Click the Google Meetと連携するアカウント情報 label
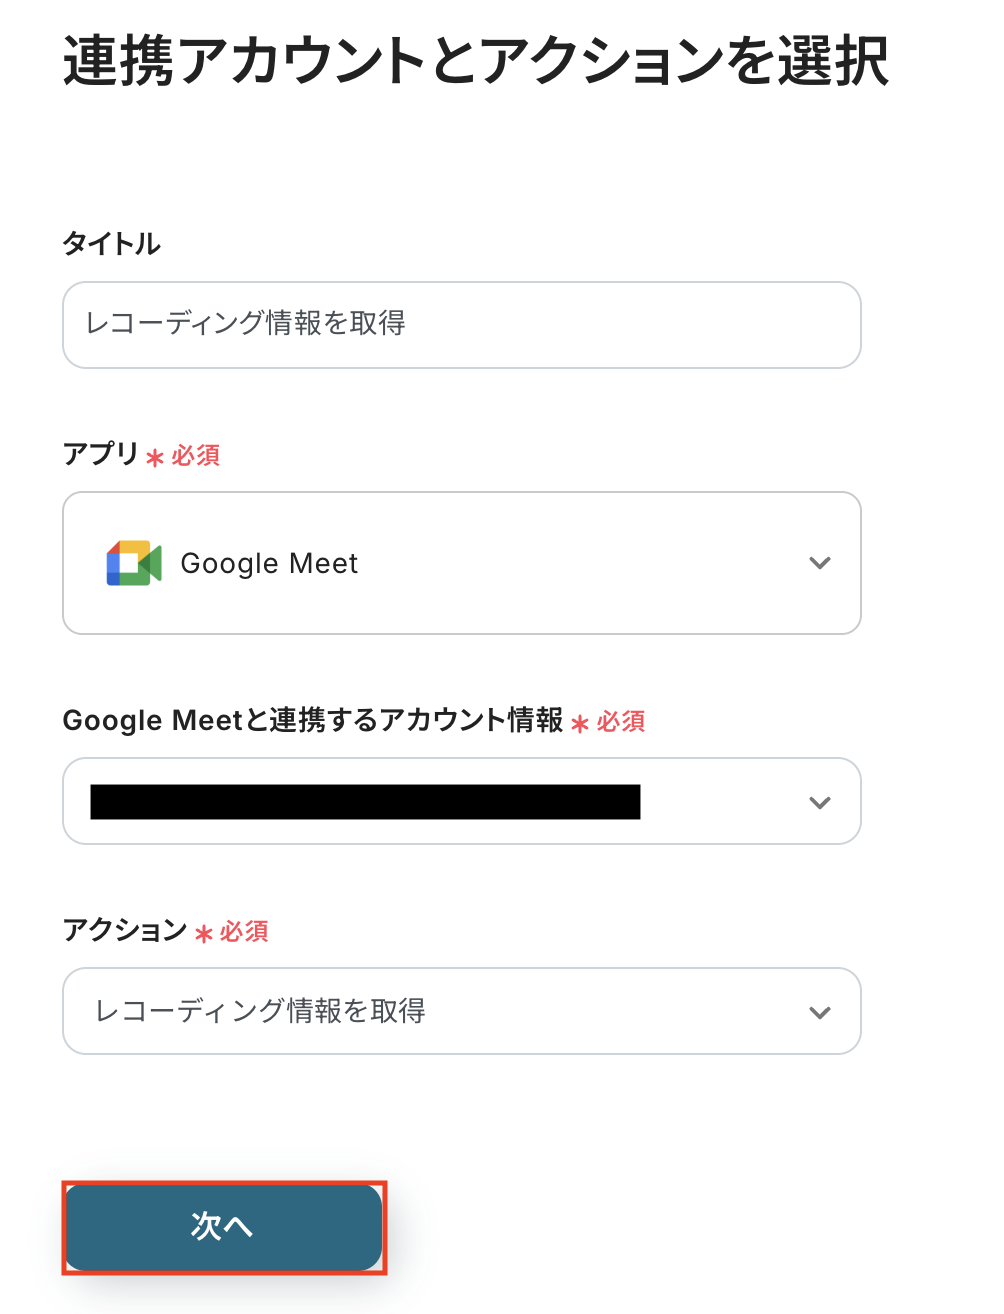This screenshot has height=1314, width=1004. click(x=313, y=720)
